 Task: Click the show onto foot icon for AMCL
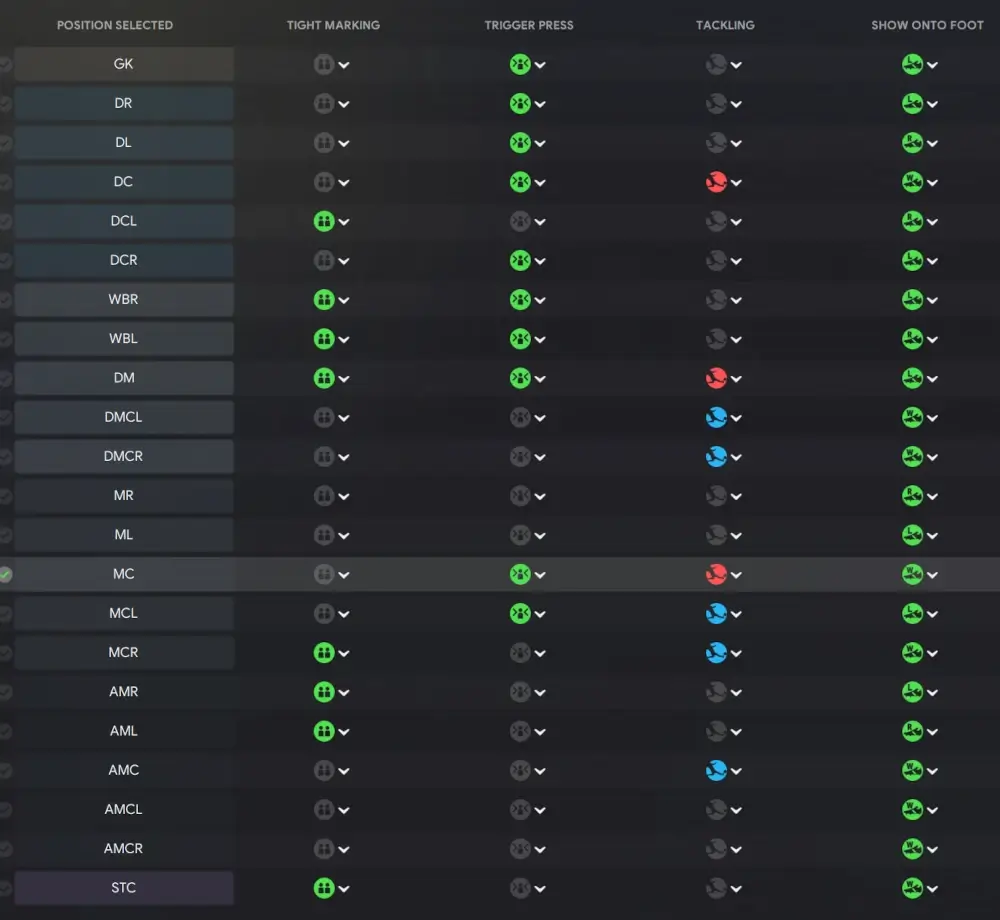(912, 809)
